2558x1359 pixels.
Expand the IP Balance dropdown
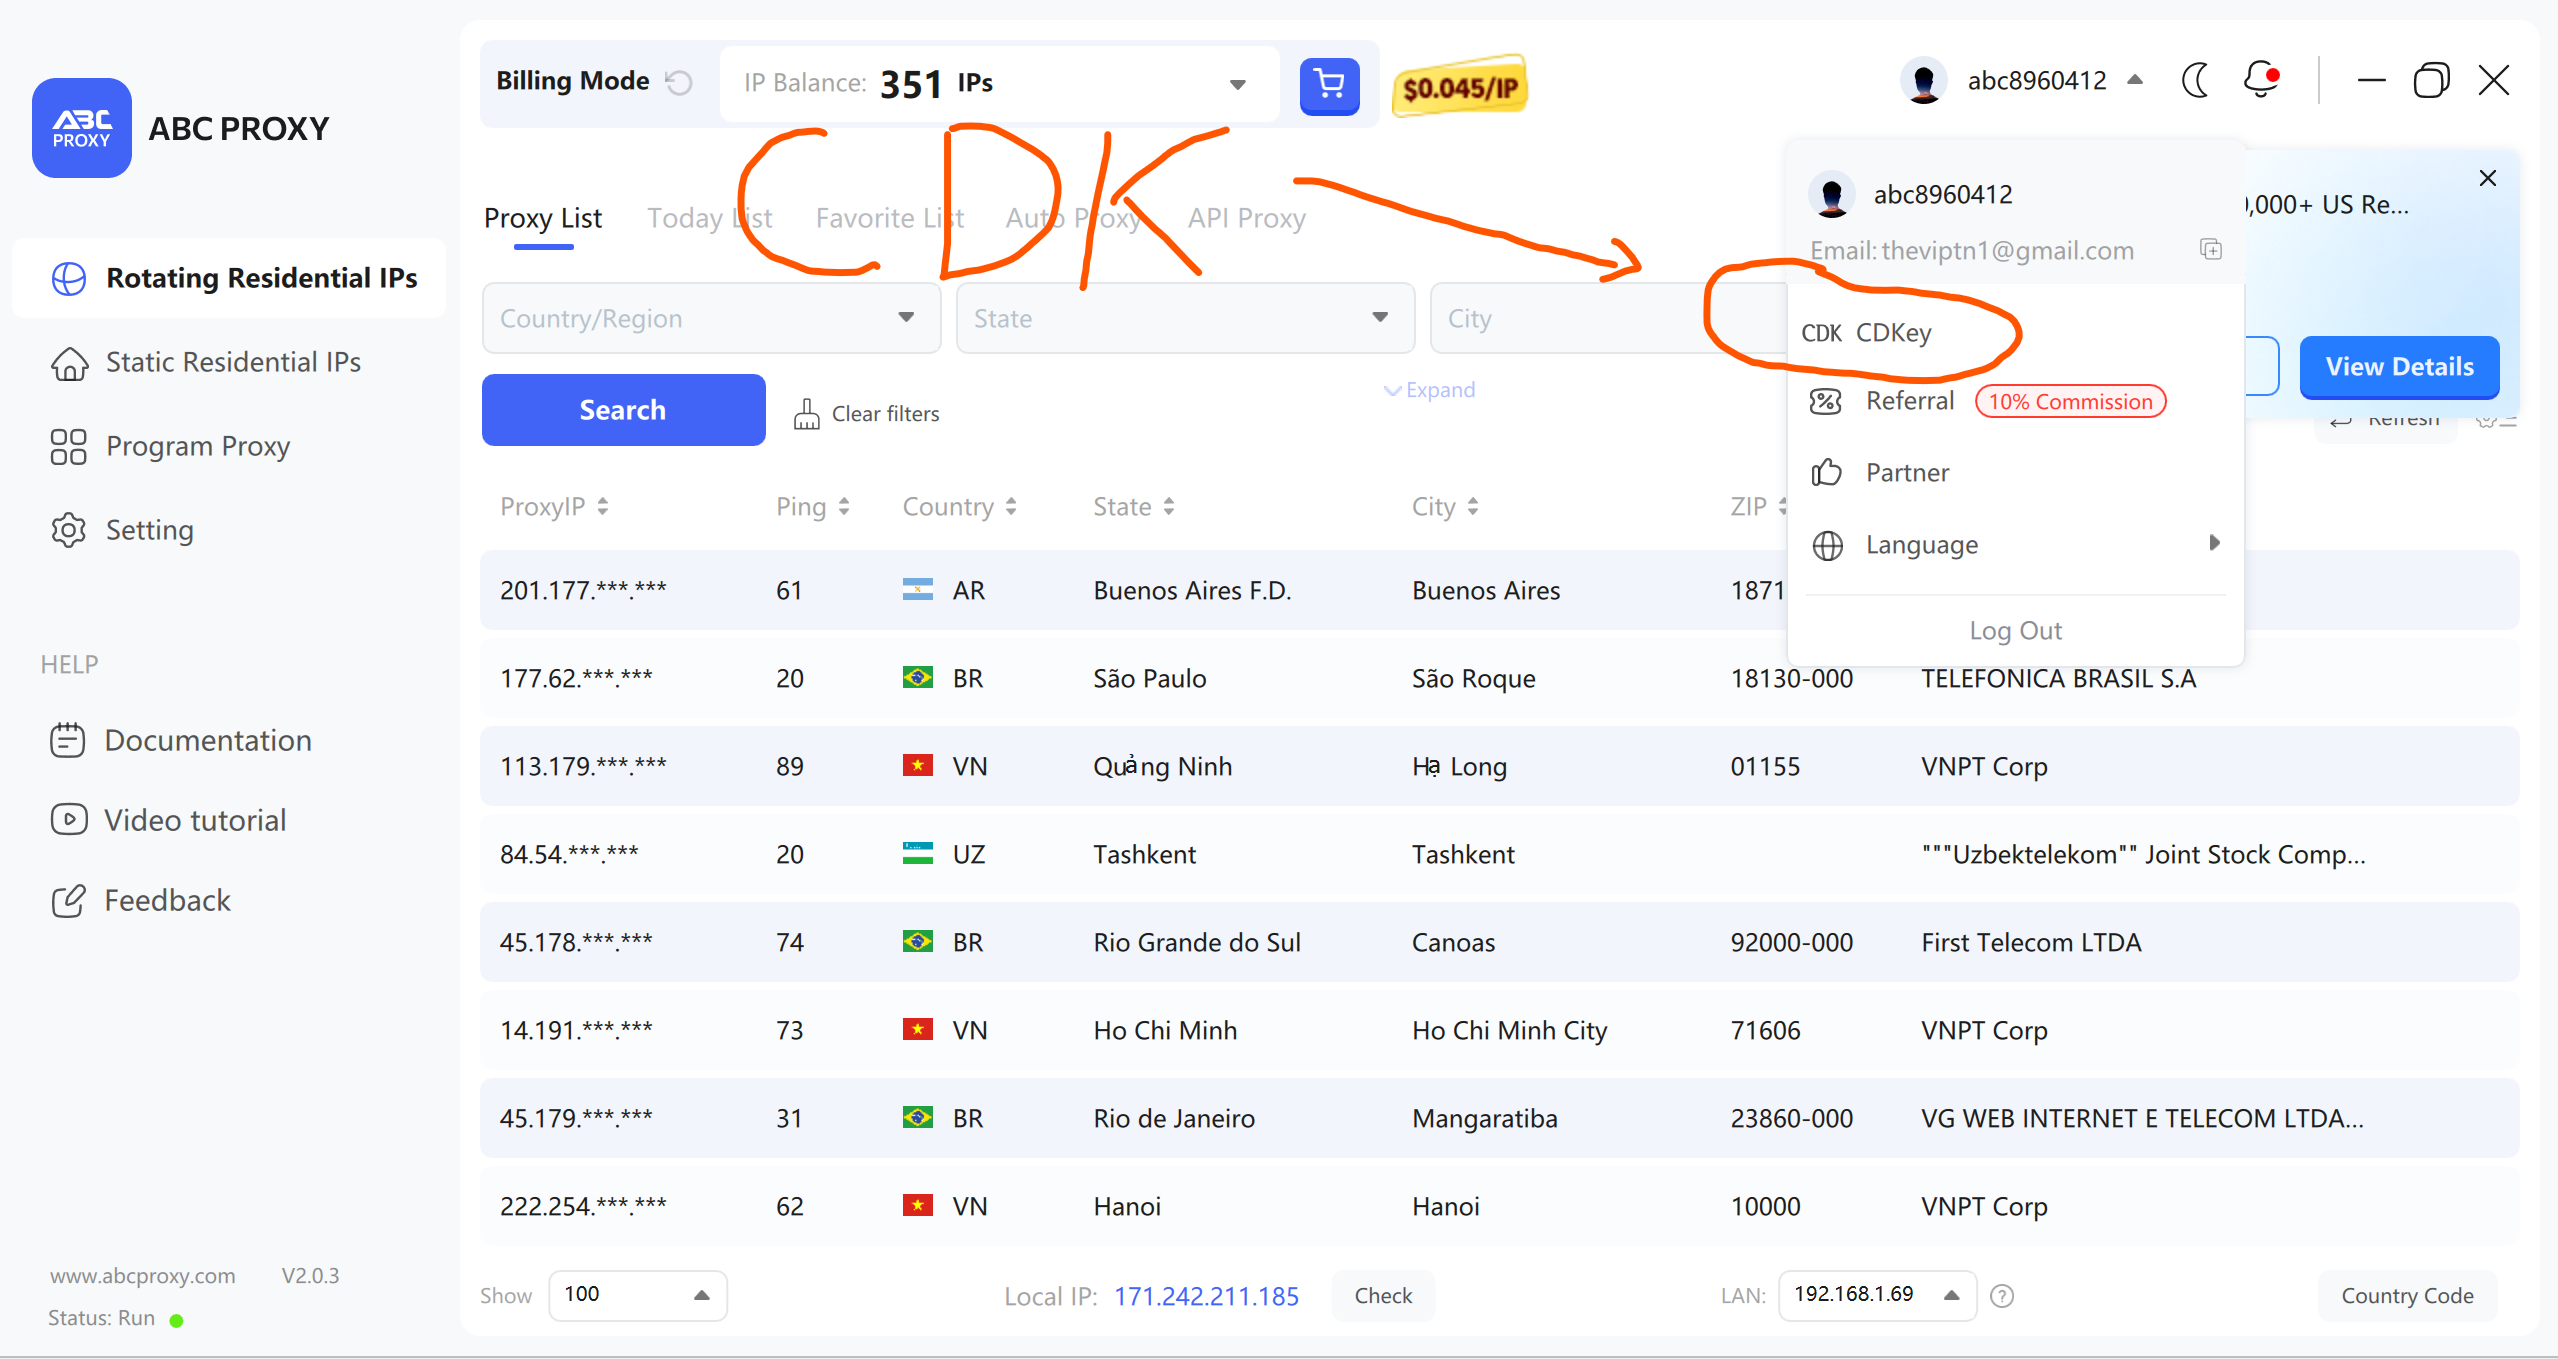pos(1237,84)
